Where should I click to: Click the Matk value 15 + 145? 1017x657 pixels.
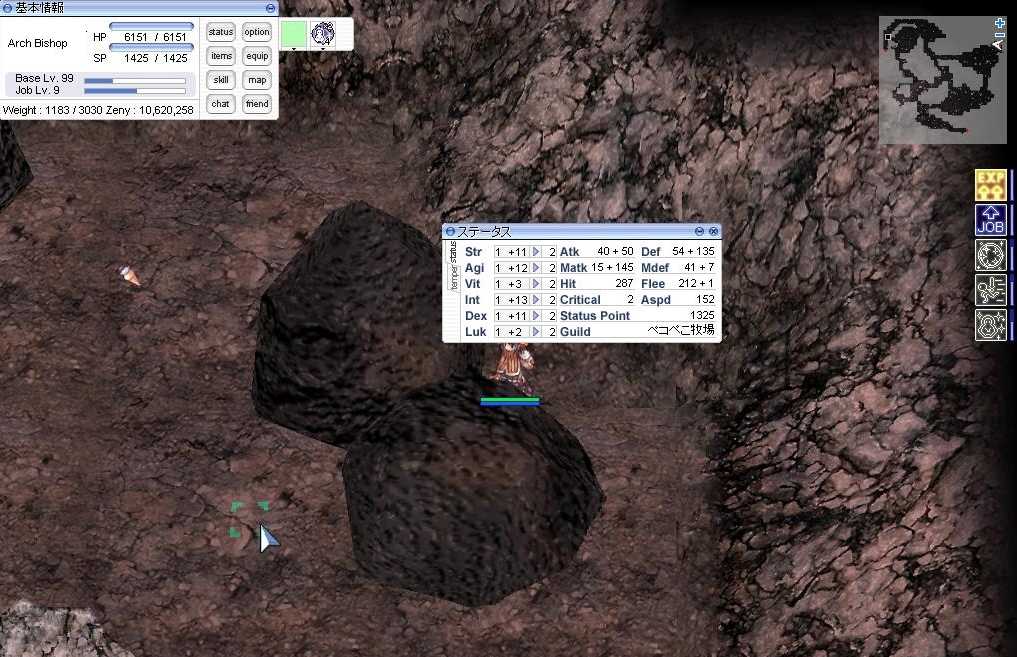(612, 267)
